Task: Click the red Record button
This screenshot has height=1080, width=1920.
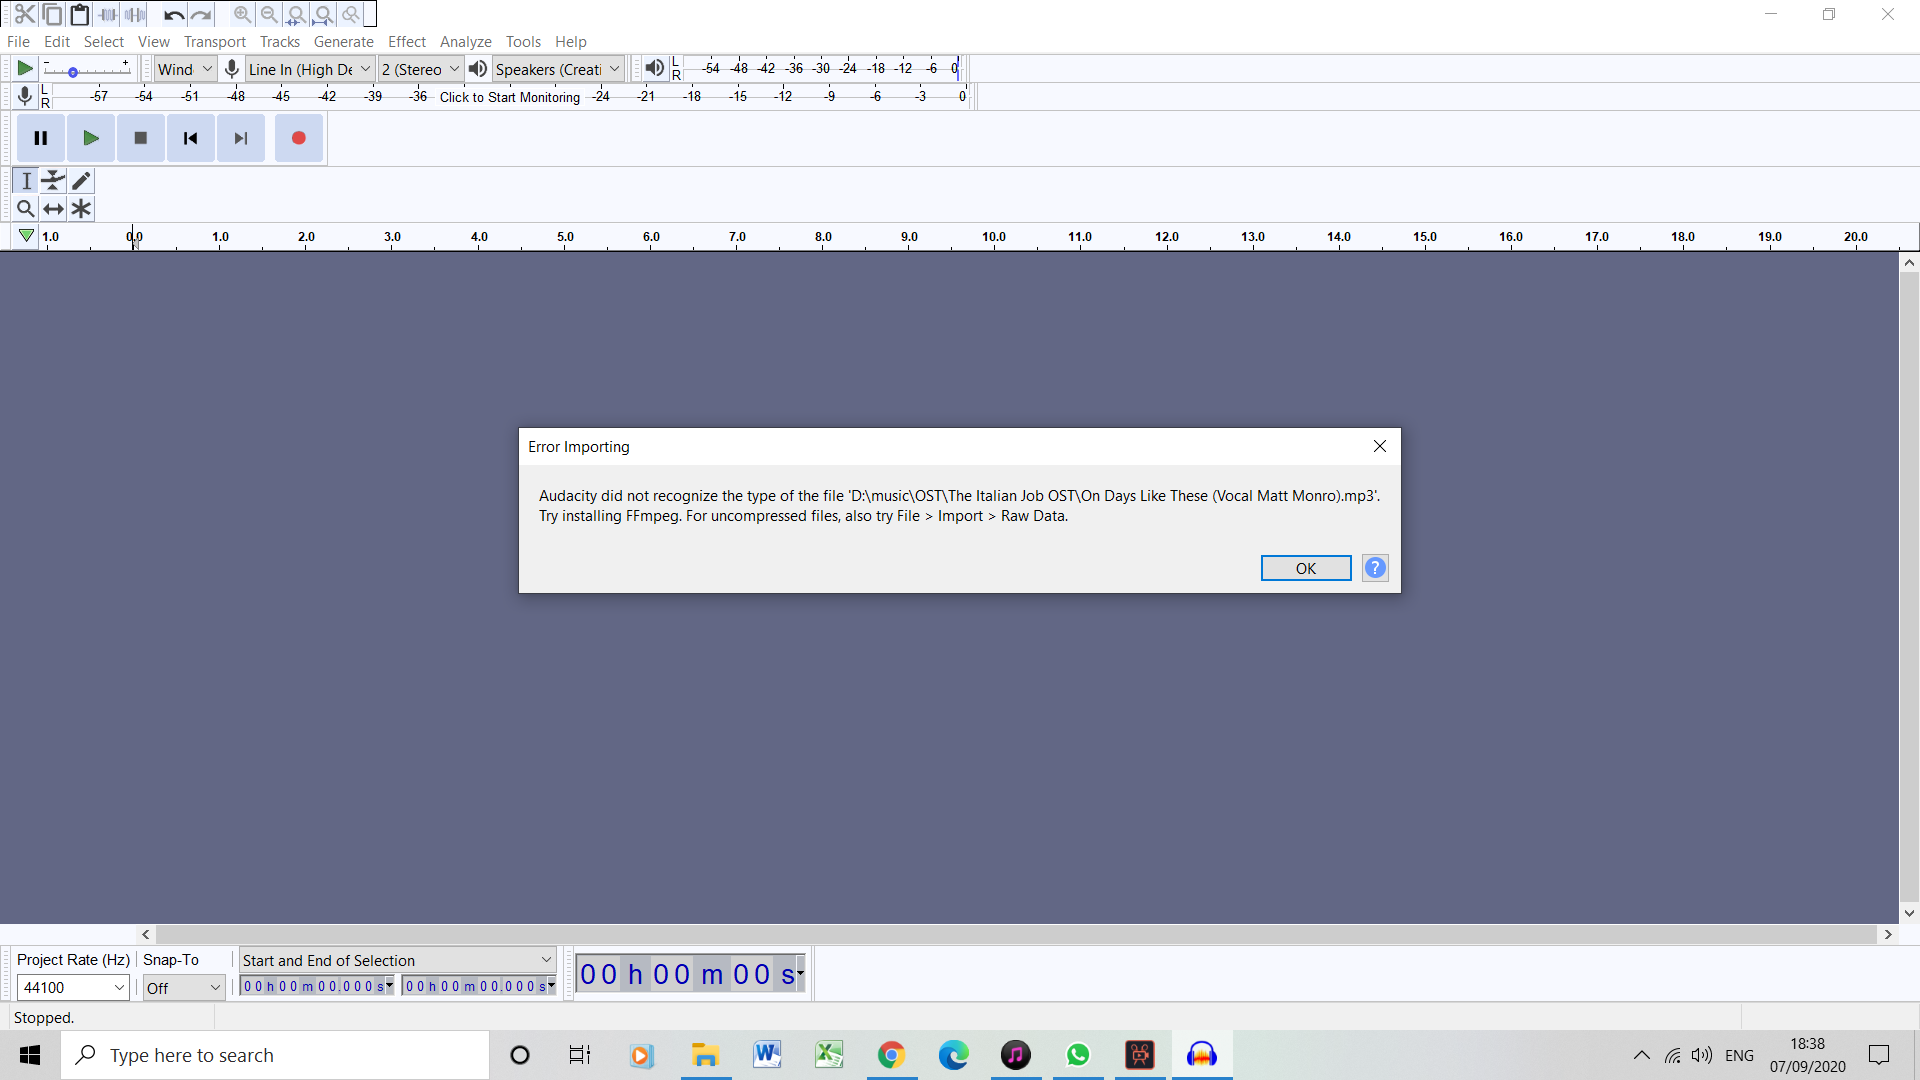Action: tap(299, 138)
